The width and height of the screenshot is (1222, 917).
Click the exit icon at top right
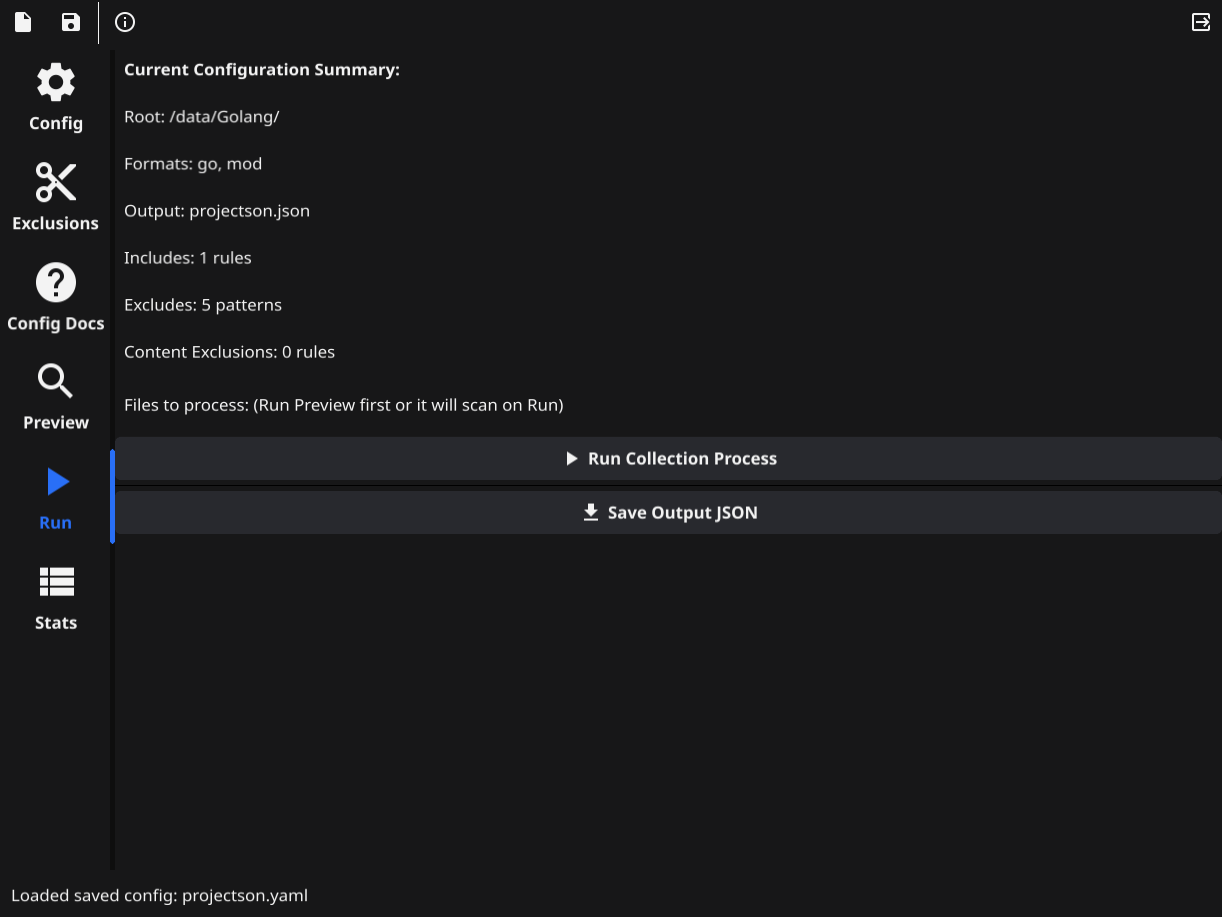(1201, 22)
